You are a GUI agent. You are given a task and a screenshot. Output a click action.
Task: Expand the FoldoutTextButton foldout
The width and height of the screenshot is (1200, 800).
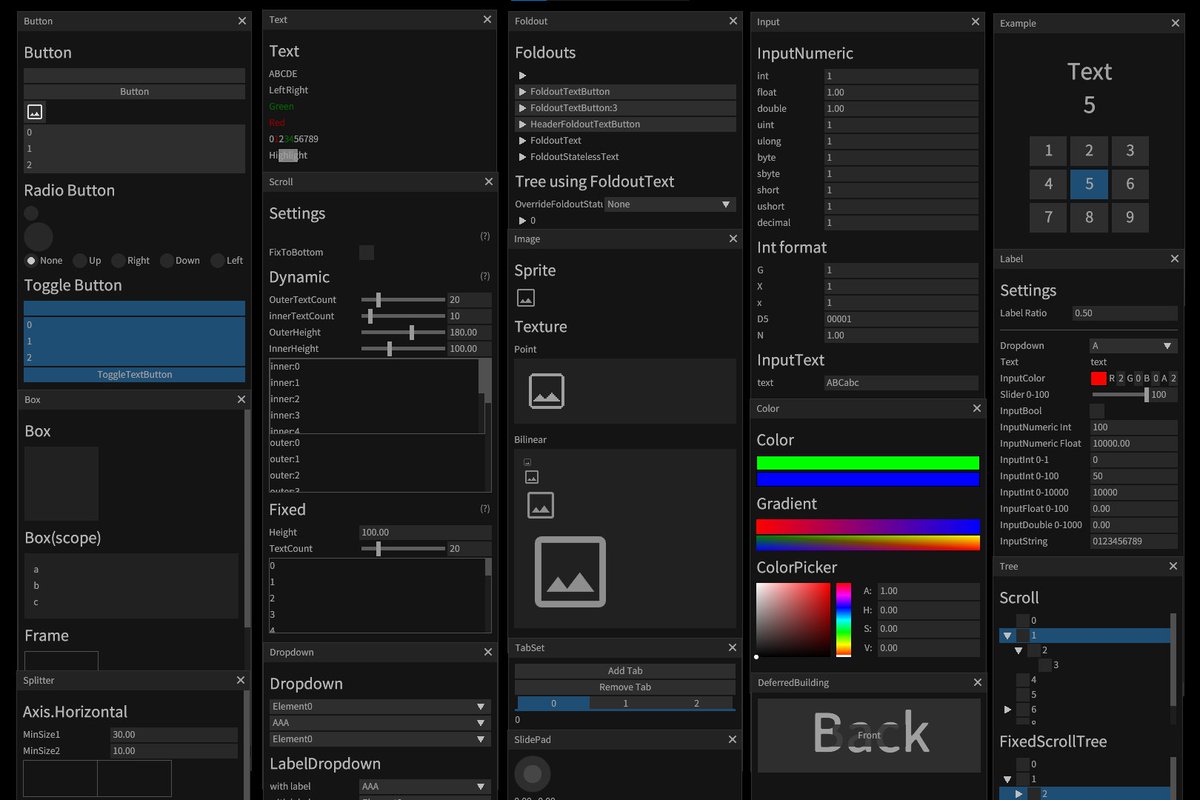coord(625,91)
